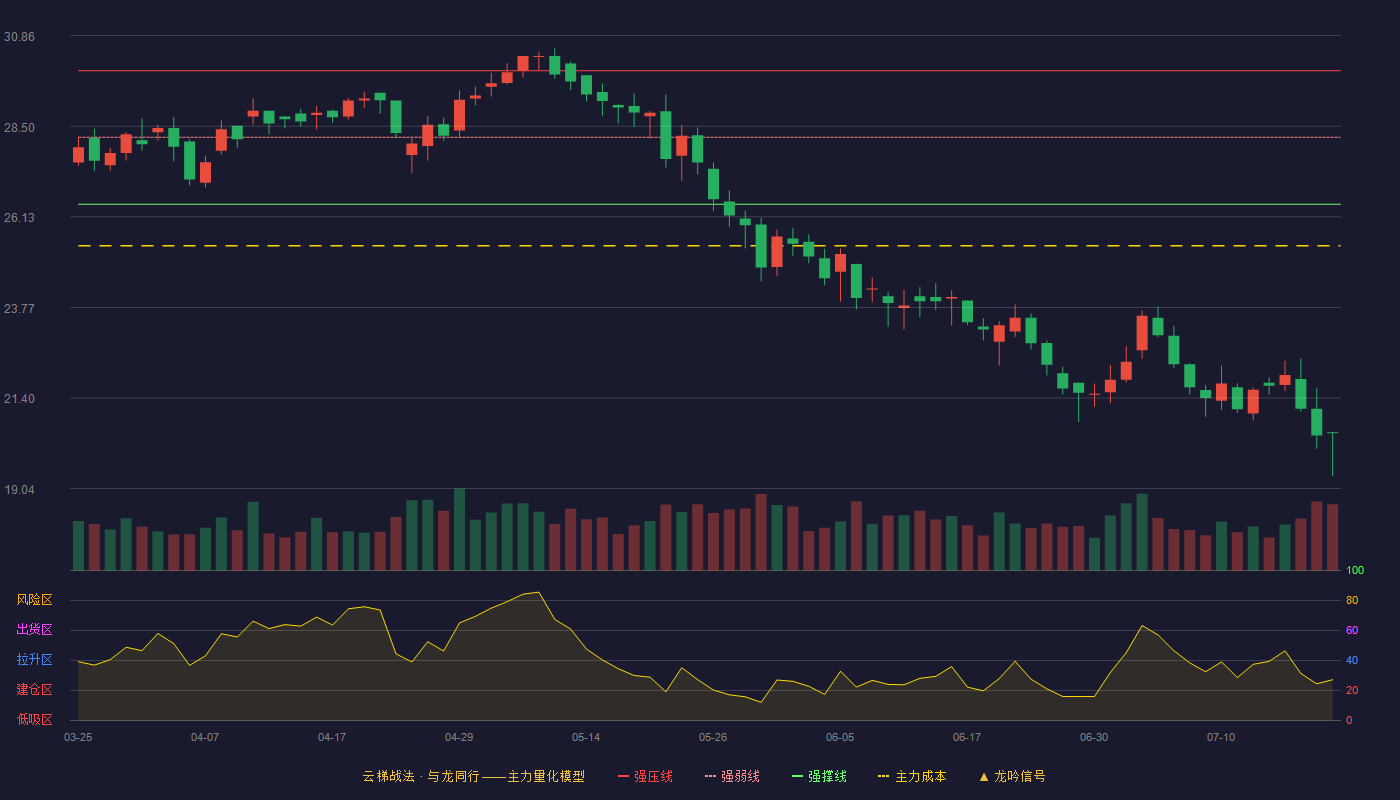1400x800 pixels.
Task: Click the 05-14 date axis label
Action: 586,737
